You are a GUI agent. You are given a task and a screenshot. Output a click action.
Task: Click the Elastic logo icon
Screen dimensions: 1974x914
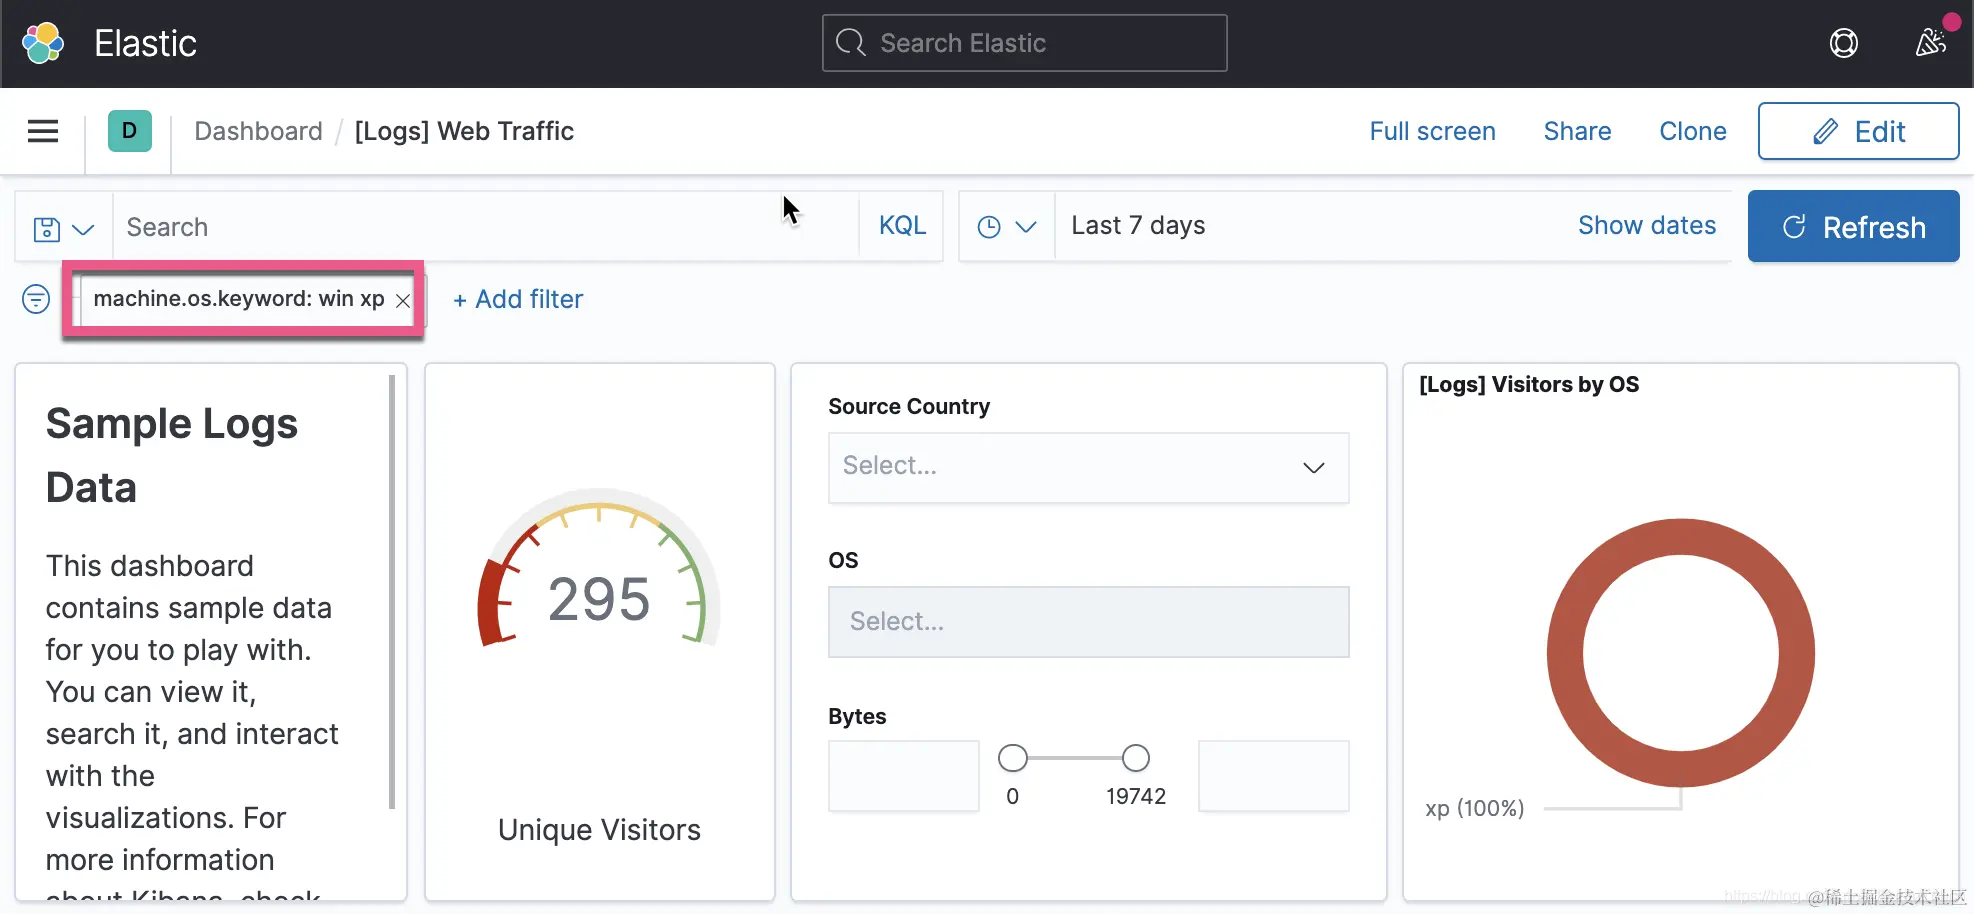click(x=43, y=43)
